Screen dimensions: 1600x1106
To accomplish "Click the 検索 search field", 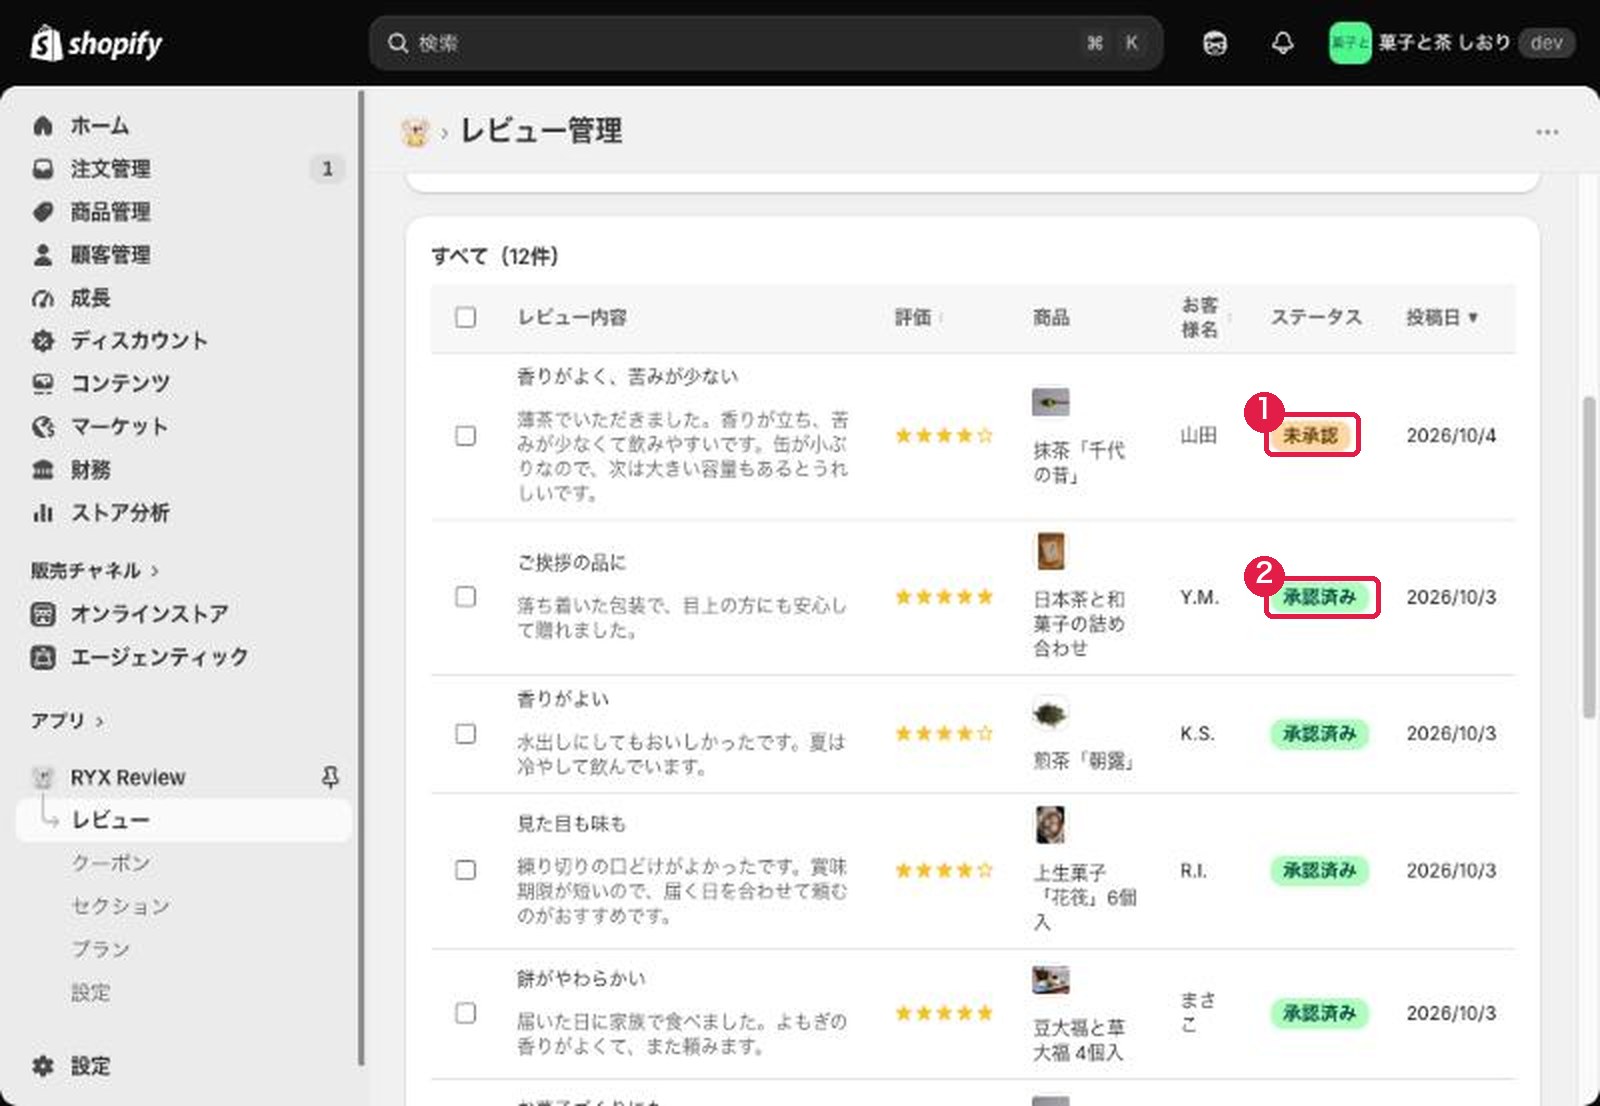I will [x=765, y=43].
